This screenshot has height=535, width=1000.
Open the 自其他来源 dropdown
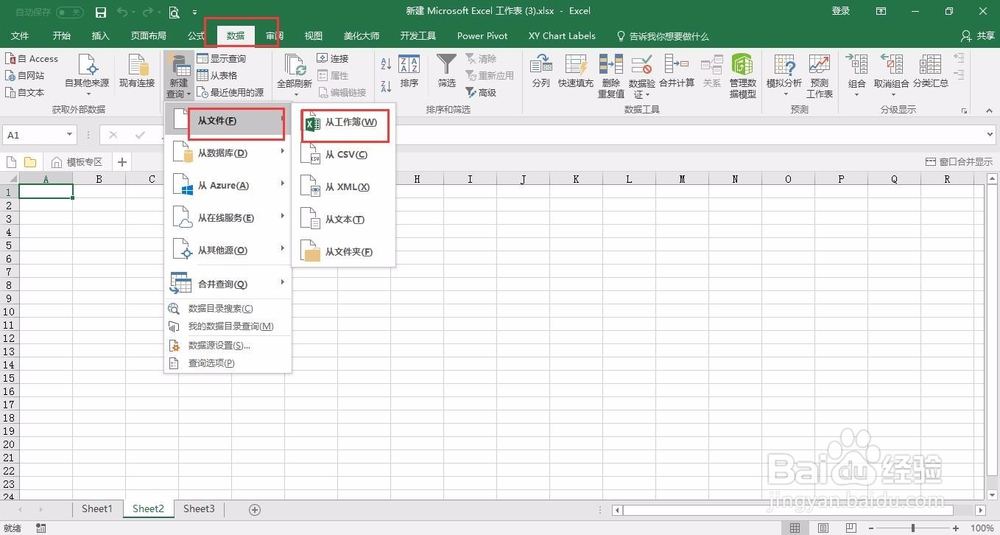coord(87,75)
